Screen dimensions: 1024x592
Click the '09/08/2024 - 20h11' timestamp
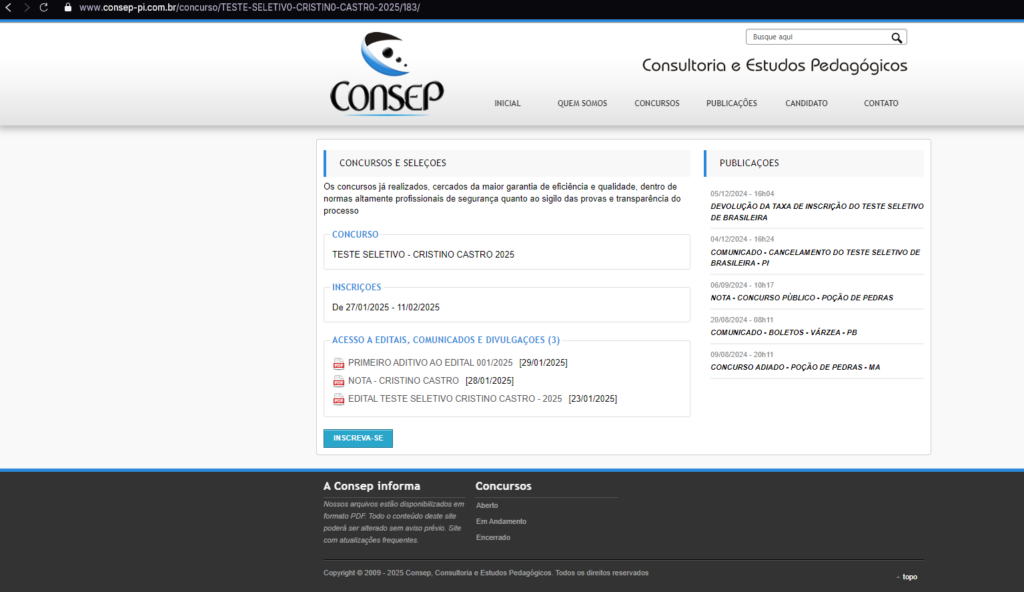point(742,354)
